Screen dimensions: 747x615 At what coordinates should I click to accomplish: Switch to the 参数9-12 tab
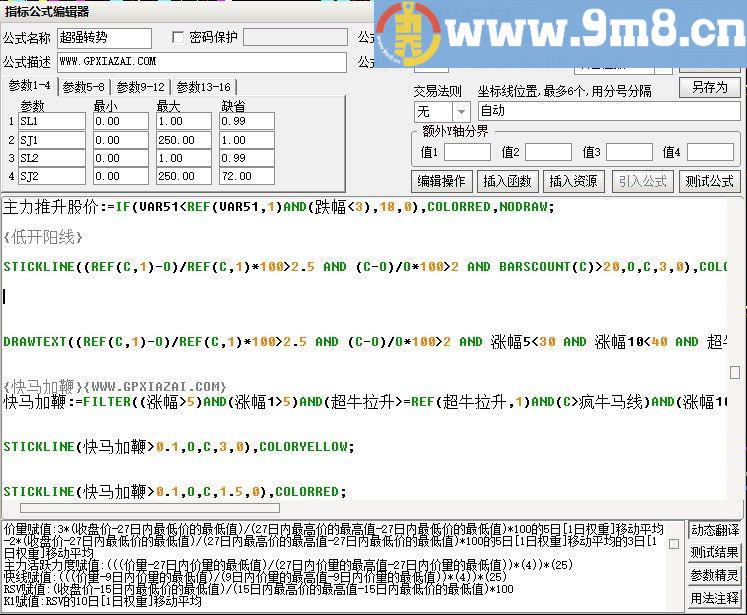(x=141, y=87)
